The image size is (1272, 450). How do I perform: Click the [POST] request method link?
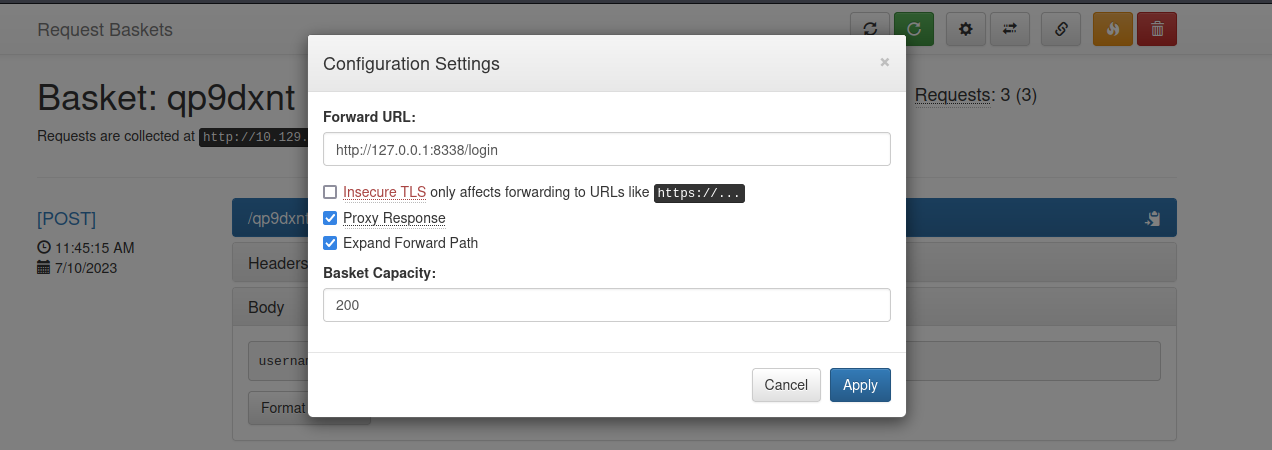67,218
